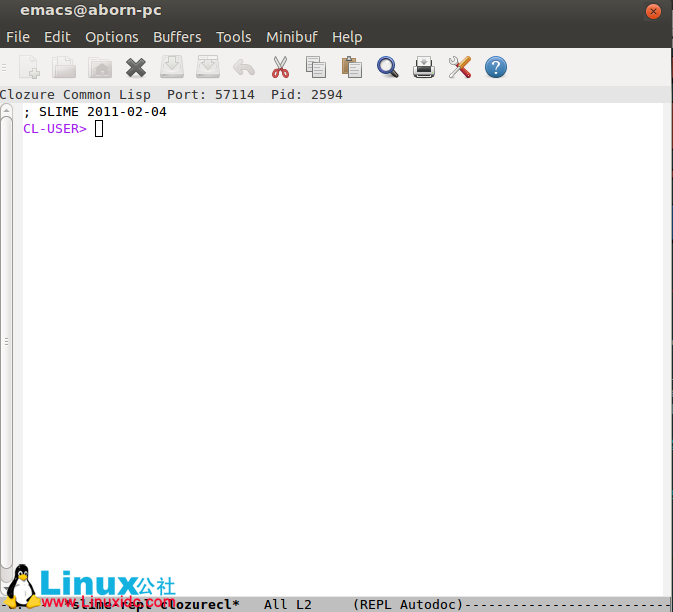Cut selection with the scissors icon
Image resolution: width=673 pixels, height=612 pixels.
coord(280,68)
